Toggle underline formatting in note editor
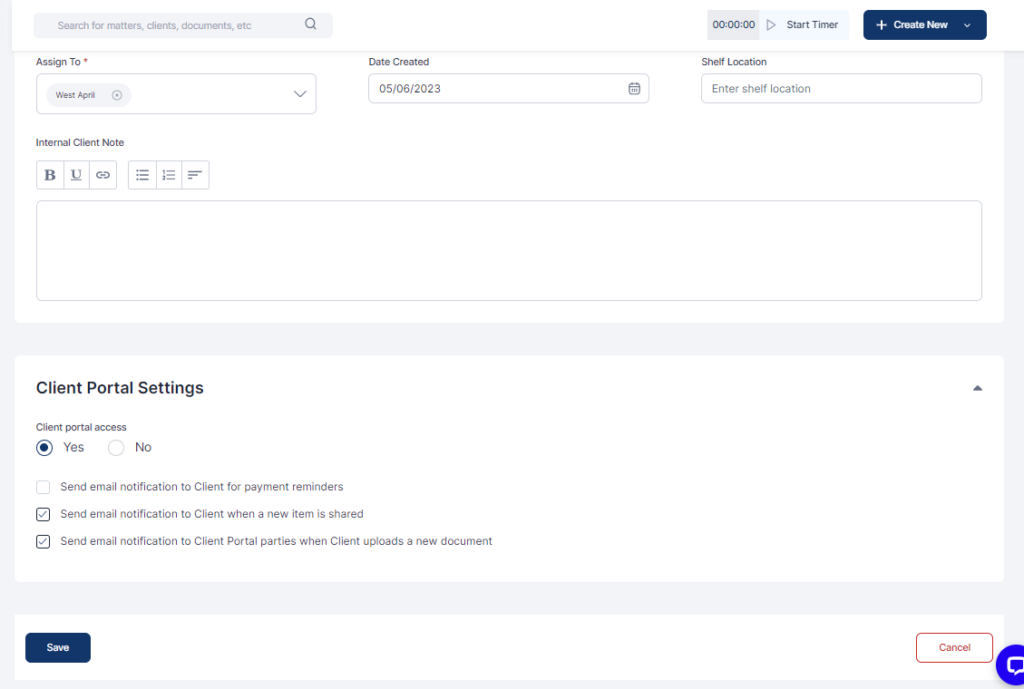The height and width of the screenshot is (689, 1024). tap(76, 175)
